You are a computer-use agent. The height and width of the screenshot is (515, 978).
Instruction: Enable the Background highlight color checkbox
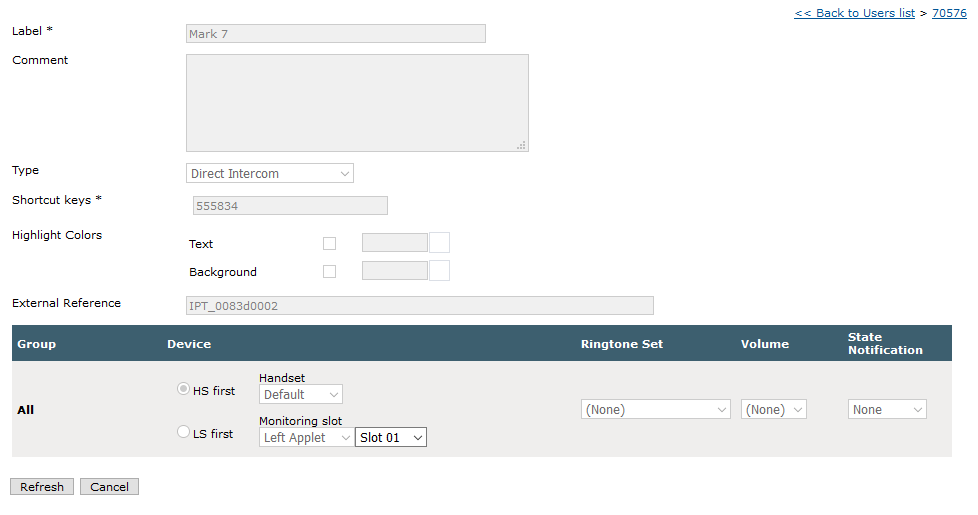[x=329, y=272]
